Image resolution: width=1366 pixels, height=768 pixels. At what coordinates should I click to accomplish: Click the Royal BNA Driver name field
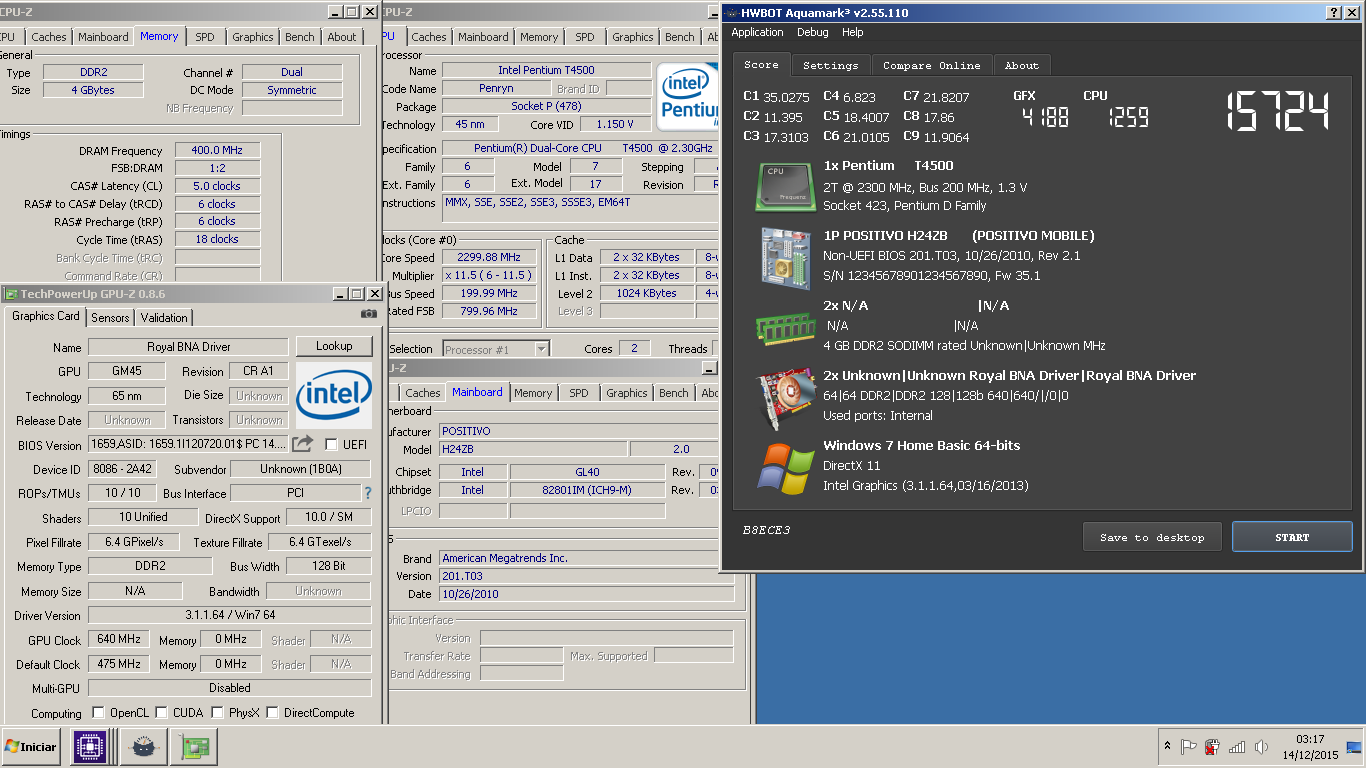pos(188,347)
